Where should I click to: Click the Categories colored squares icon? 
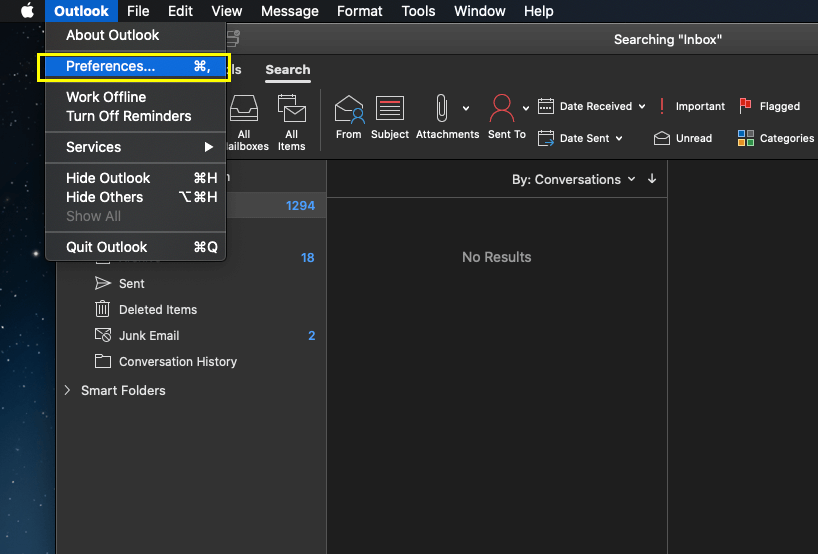coord(745,138)
